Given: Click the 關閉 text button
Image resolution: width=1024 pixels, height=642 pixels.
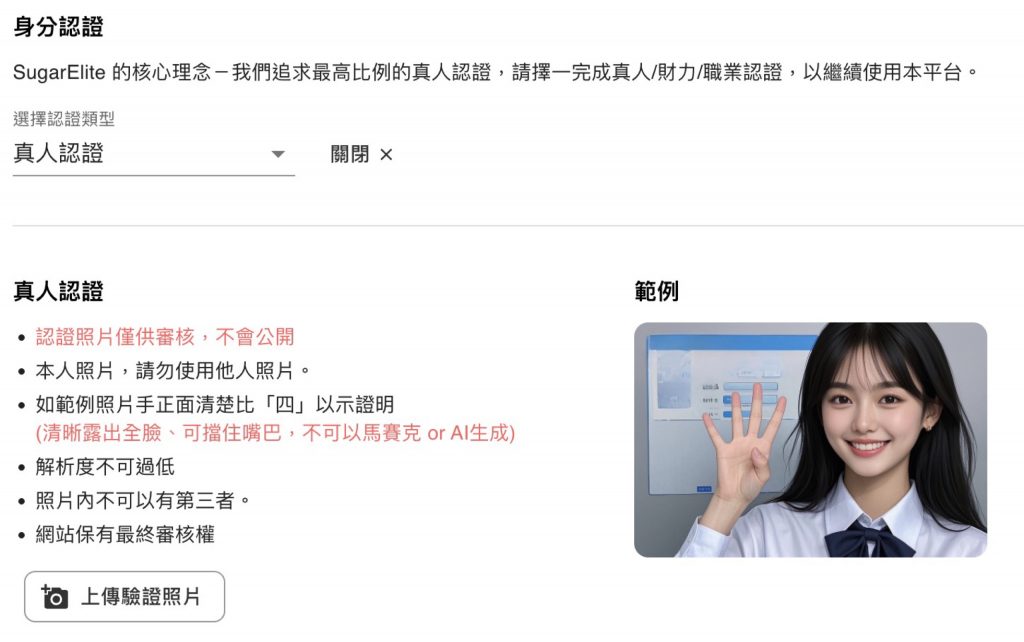Looking at the screenshot, I should (349, 155).
